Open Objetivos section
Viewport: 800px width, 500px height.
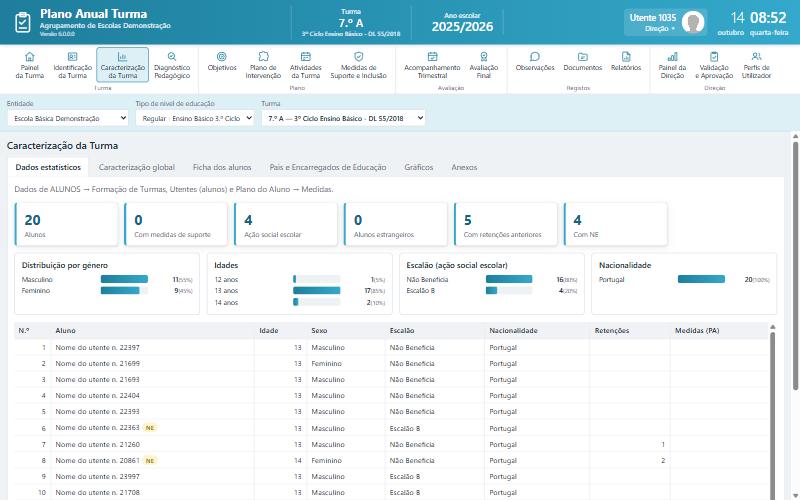point(222,61)
